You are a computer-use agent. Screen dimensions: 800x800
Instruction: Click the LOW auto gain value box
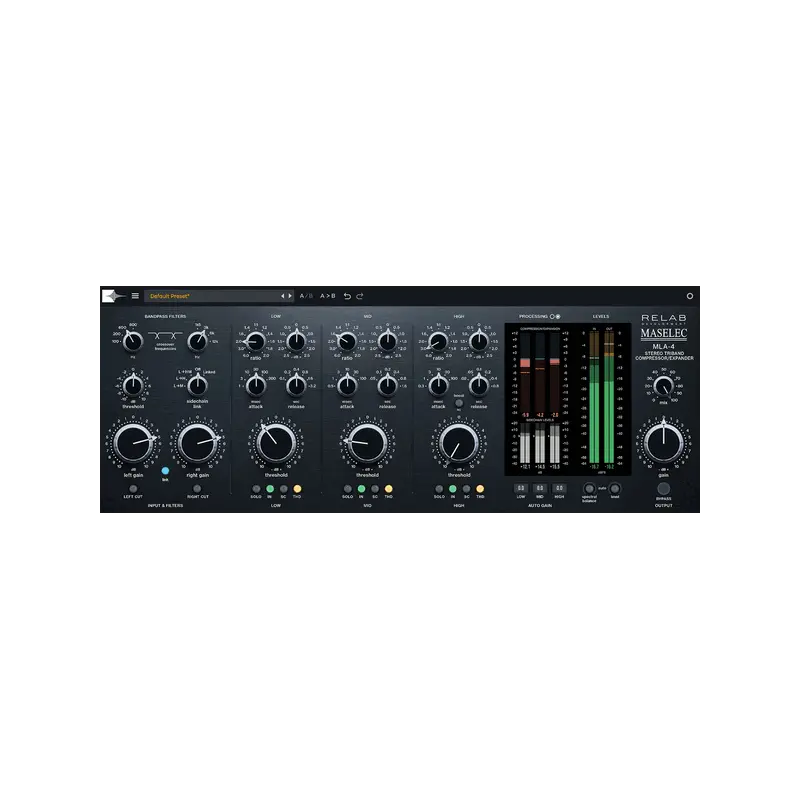tap(521, 488)
